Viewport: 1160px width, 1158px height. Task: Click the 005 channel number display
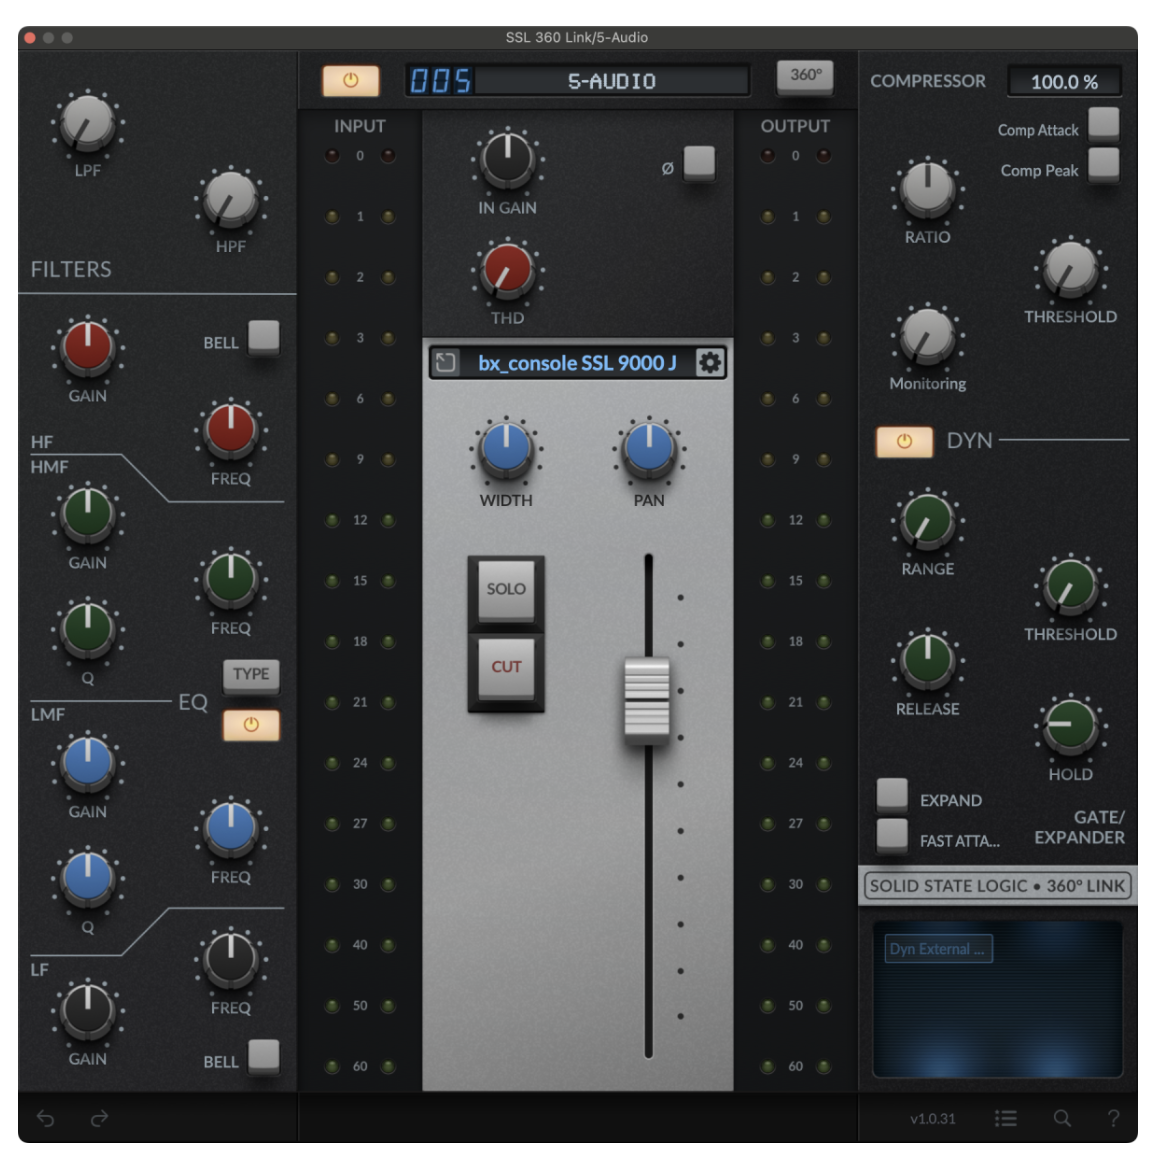point(440,81)
